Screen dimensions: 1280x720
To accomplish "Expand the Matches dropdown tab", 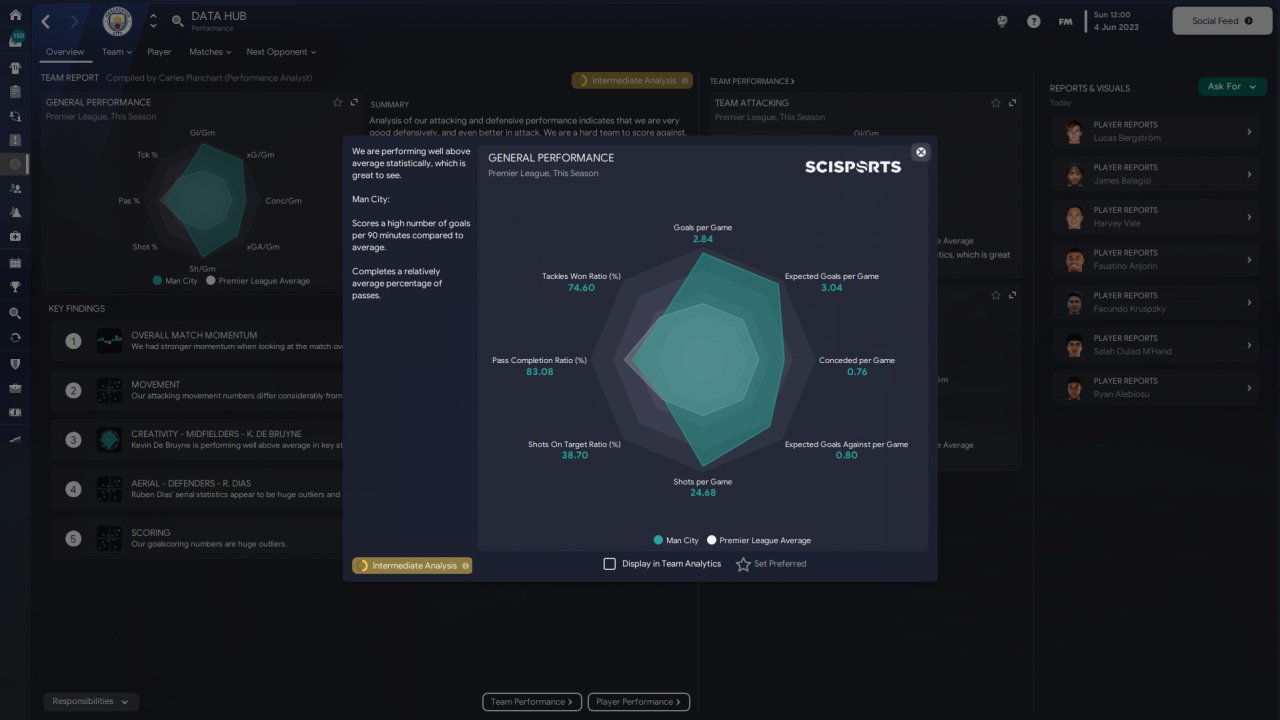I will coord(210,52).
